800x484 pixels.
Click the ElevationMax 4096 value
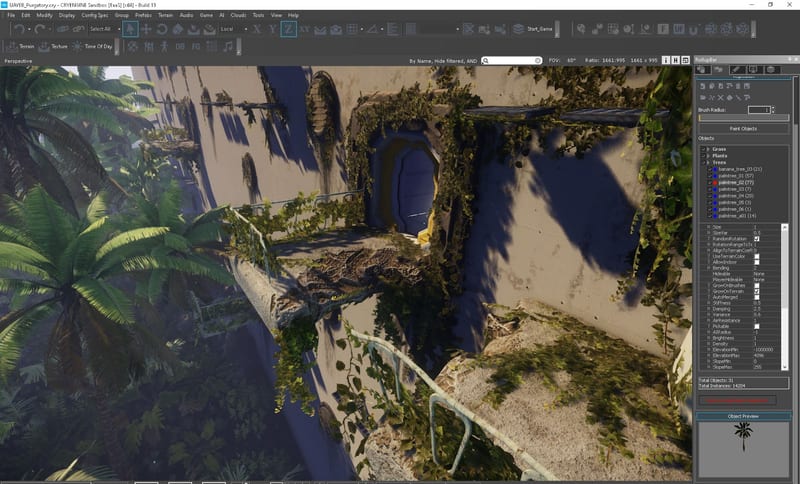(758, 355)
